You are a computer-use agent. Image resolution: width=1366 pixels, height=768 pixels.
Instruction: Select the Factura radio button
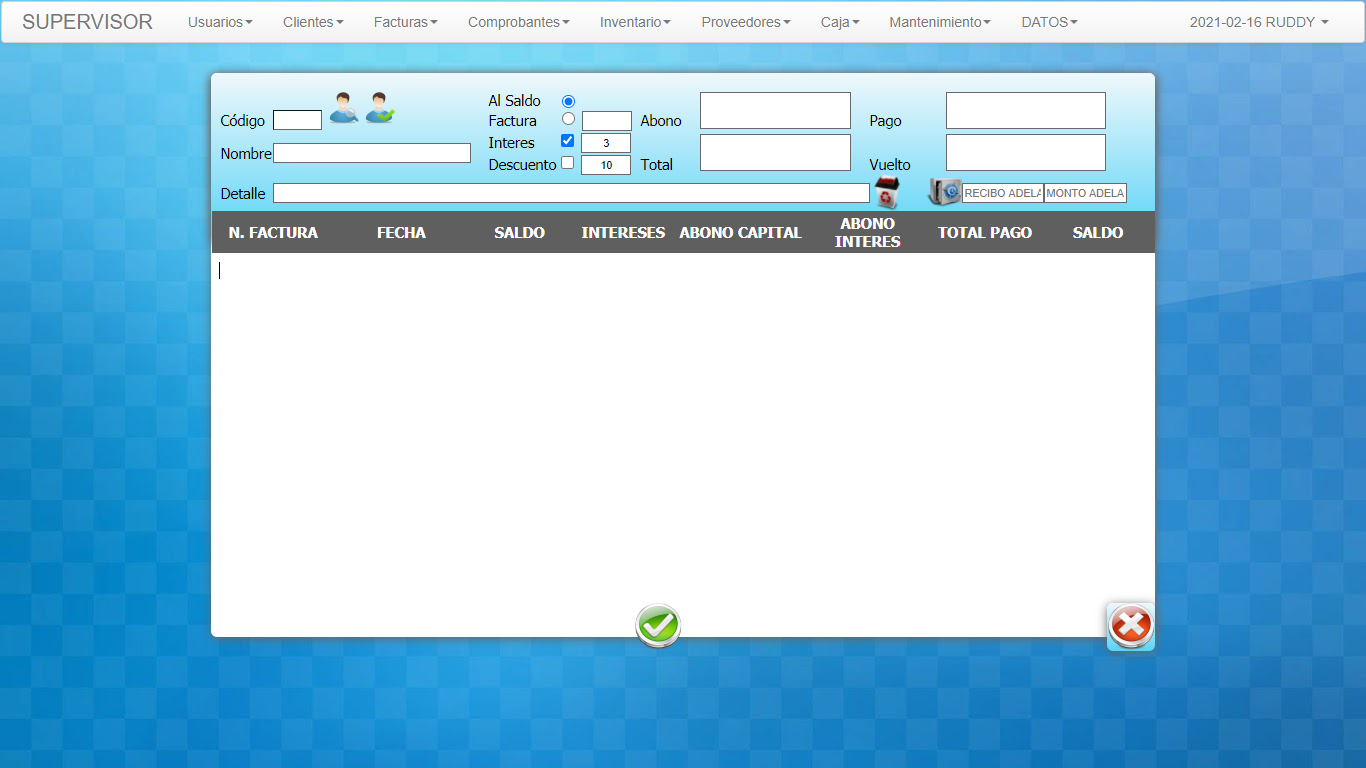click(568, 119)
